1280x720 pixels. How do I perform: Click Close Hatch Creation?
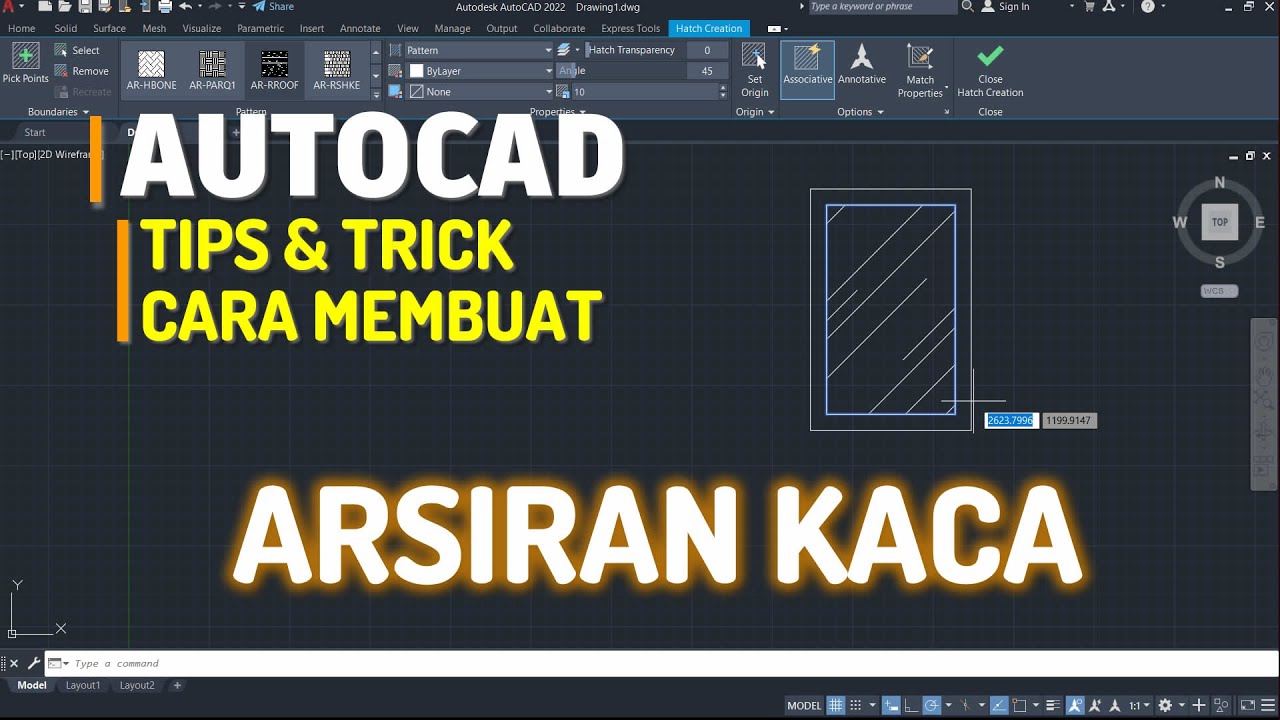(x=990, y=70)
